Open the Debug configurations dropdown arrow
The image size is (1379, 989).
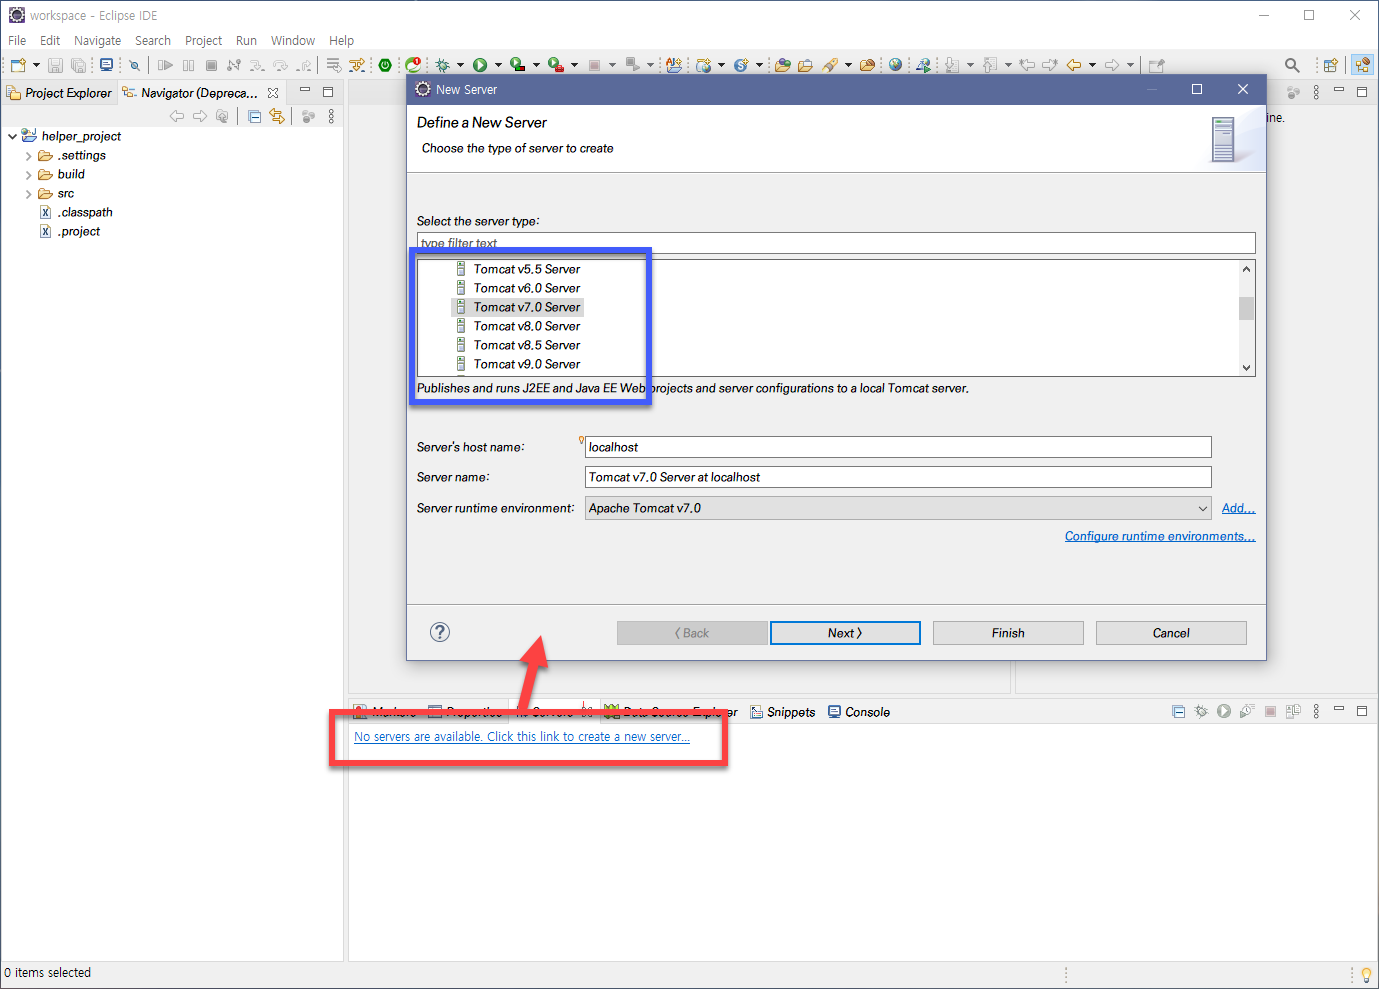[461, 65]
